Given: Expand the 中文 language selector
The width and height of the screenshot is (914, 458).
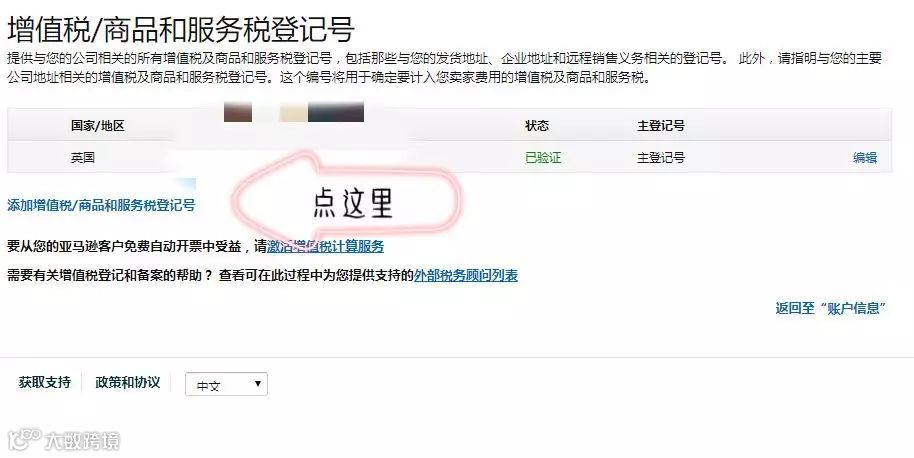Looking at the screenshot, I should coord(226,385).
